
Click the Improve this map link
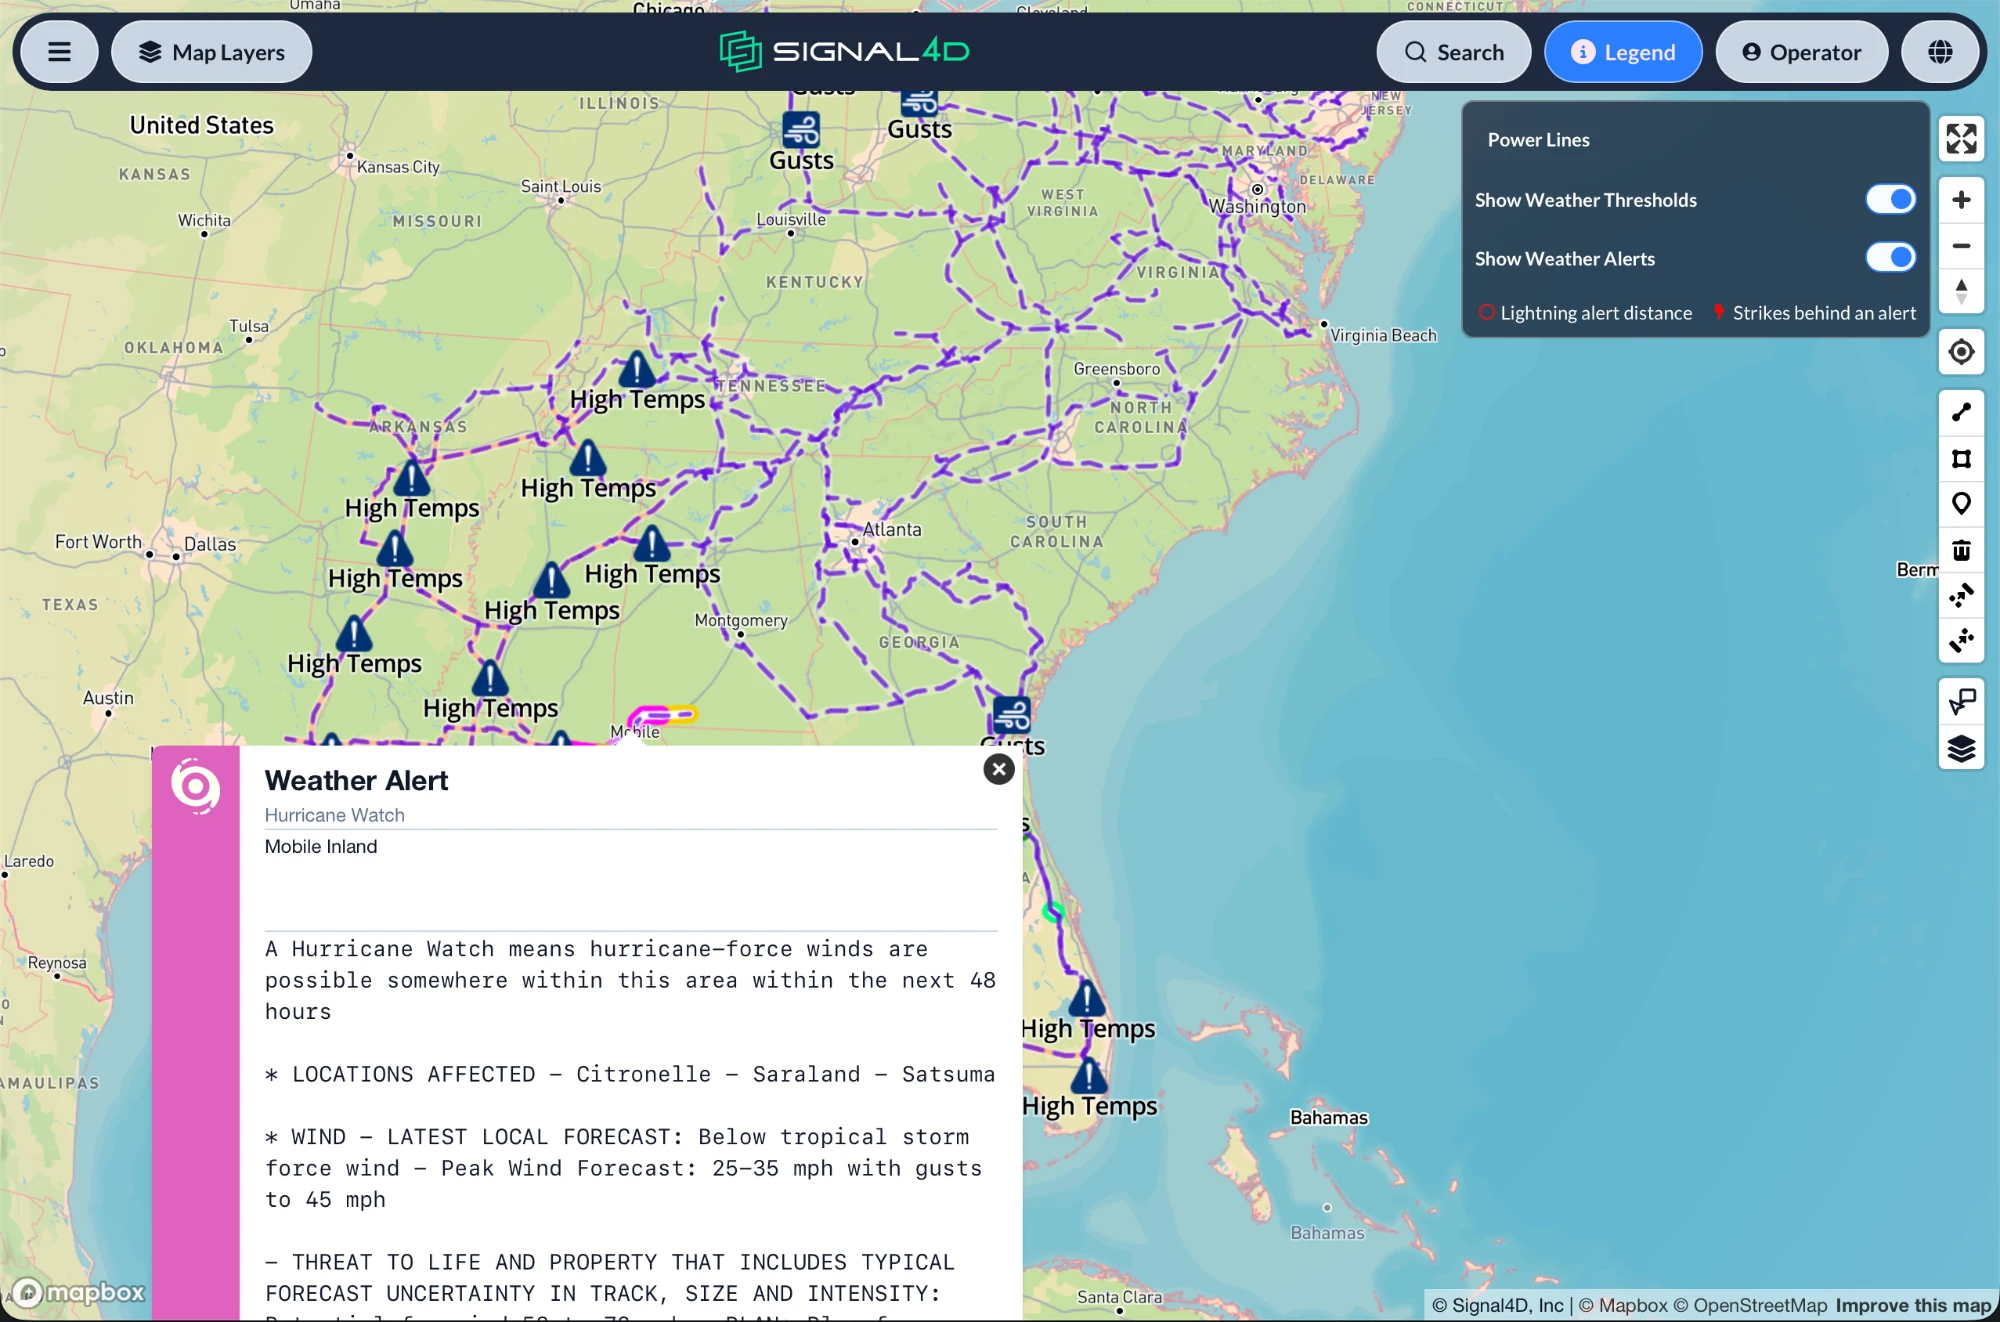(1913, 1305)
